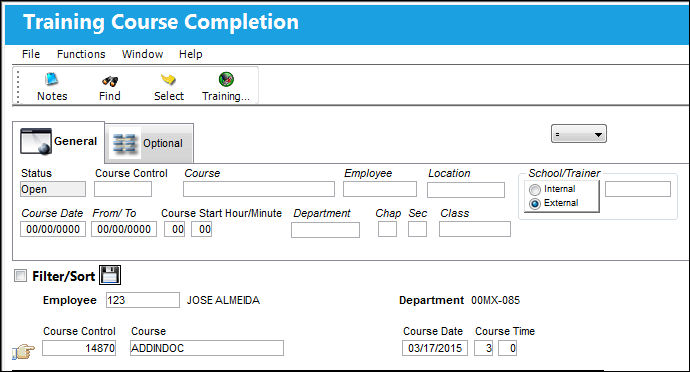
Task: Click the Course filter input field
Action: [259, 189]
